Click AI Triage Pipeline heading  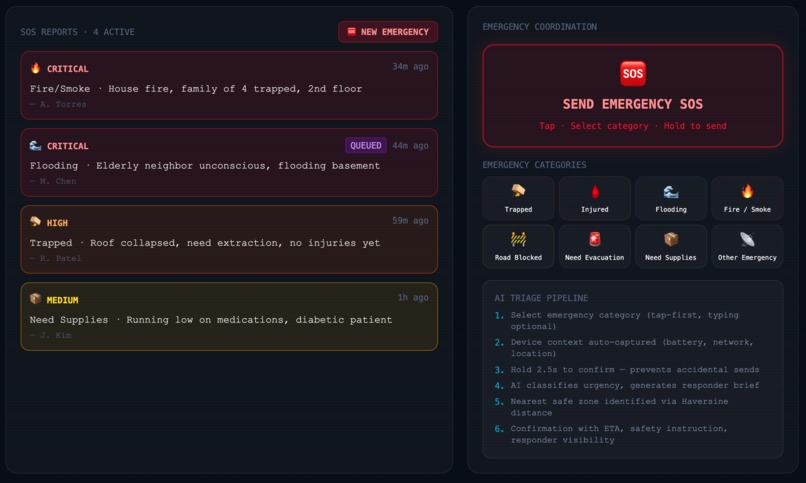pos(541,298)
